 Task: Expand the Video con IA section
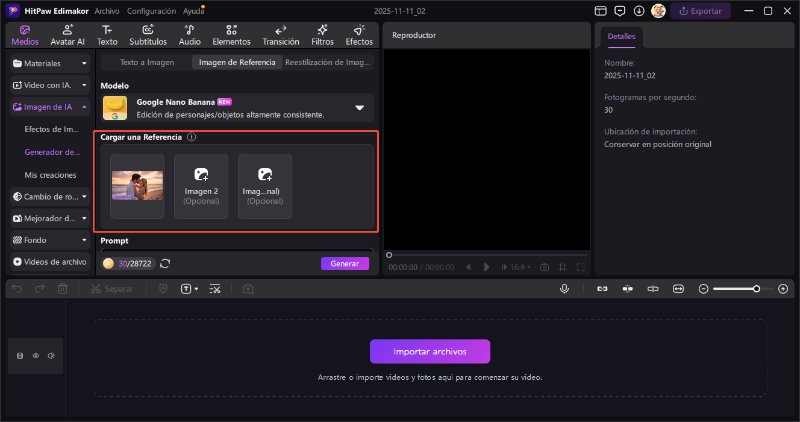(50, 85)
